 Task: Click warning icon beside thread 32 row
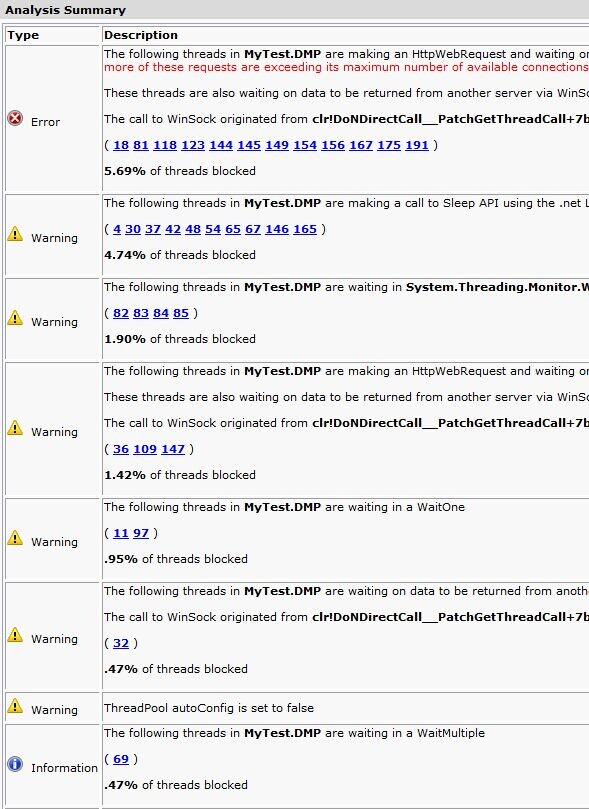coord(15,635)
